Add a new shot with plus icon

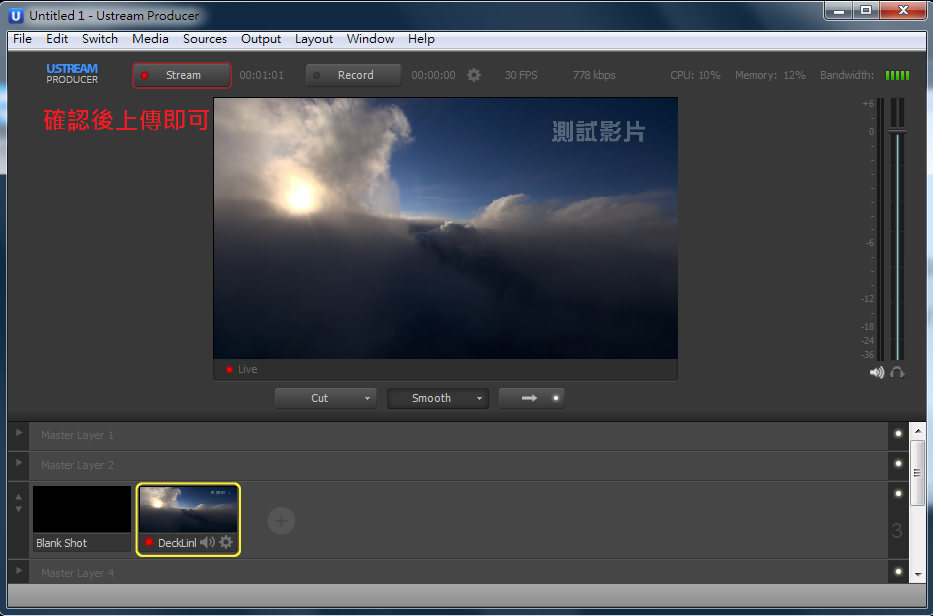281,520
